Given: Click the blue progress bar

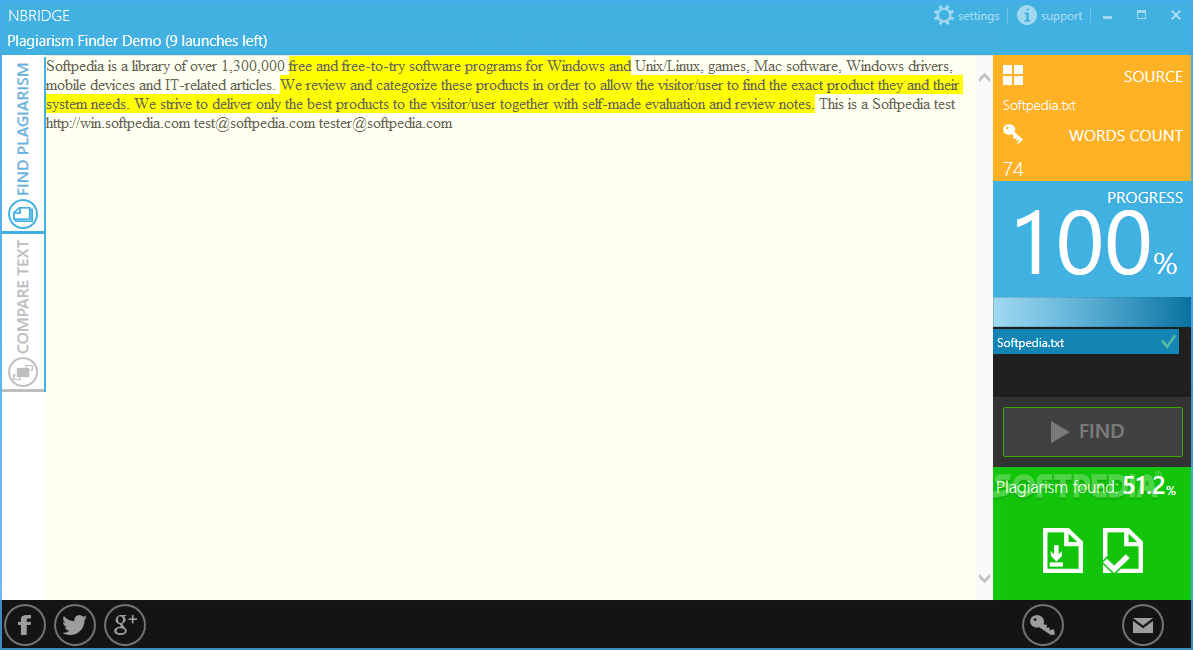Looking at the screenshot, I should (x=1092, y=312).
